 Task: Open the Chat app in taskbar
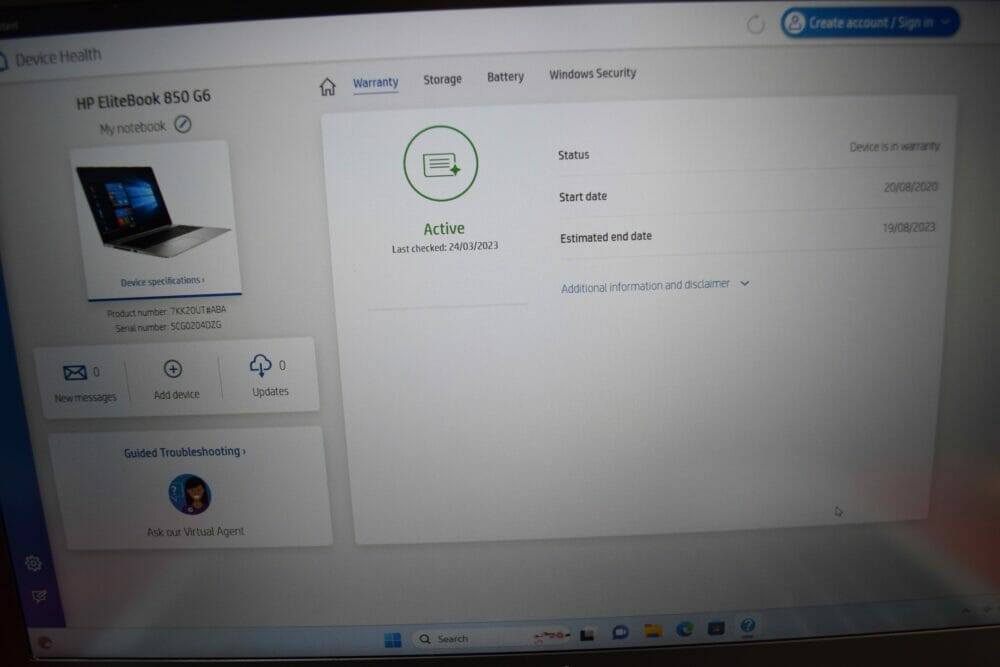pos(620,633)
